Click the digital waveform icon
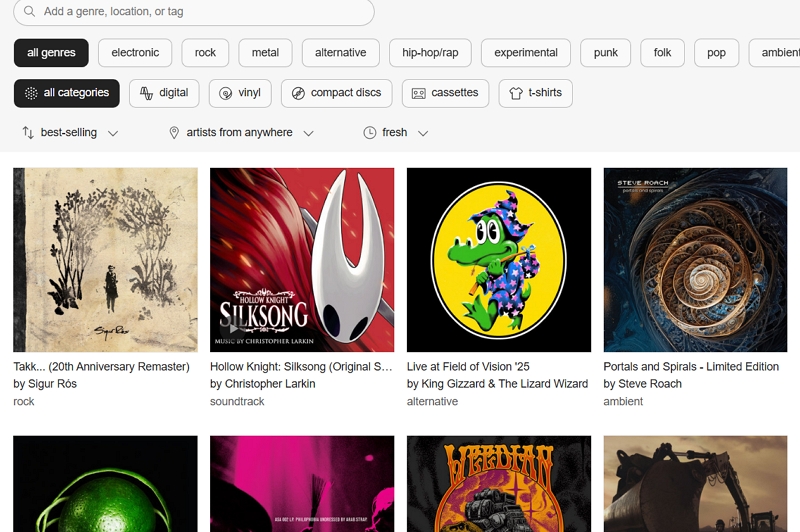Image resolution: width=800 pixels, height=532 pixels. pyautogui.click(x=146, y=93)
